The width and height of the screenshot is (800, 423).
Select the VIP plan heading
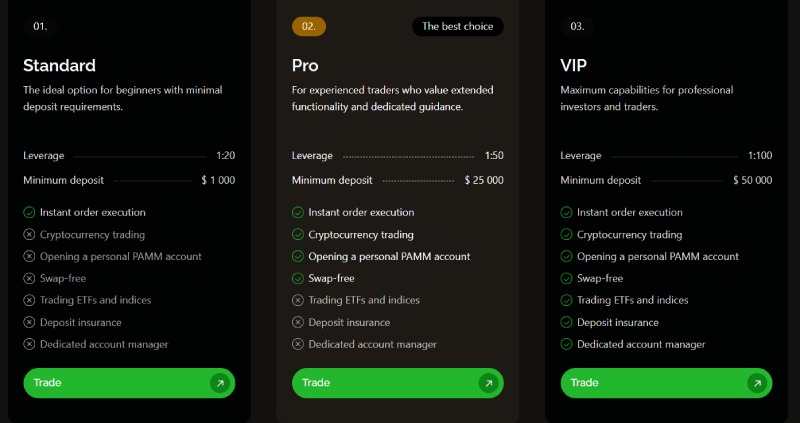(x=574, y=66)
